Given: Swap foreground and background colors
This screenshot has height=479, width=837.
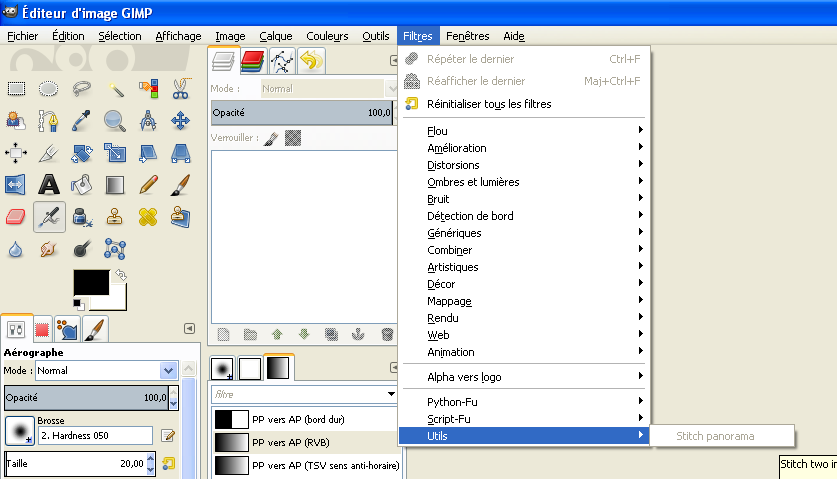Looking at the screenshot, I should pos(121,275).
